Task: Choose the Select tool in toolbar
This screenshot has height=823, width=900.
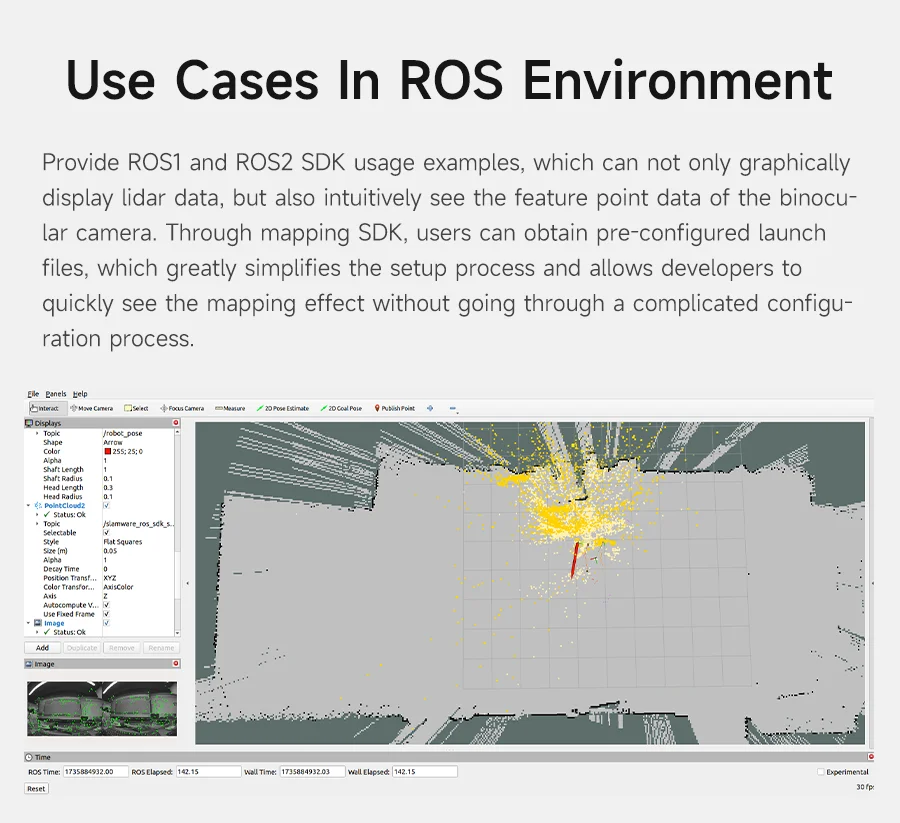Action: click(137, 408)
